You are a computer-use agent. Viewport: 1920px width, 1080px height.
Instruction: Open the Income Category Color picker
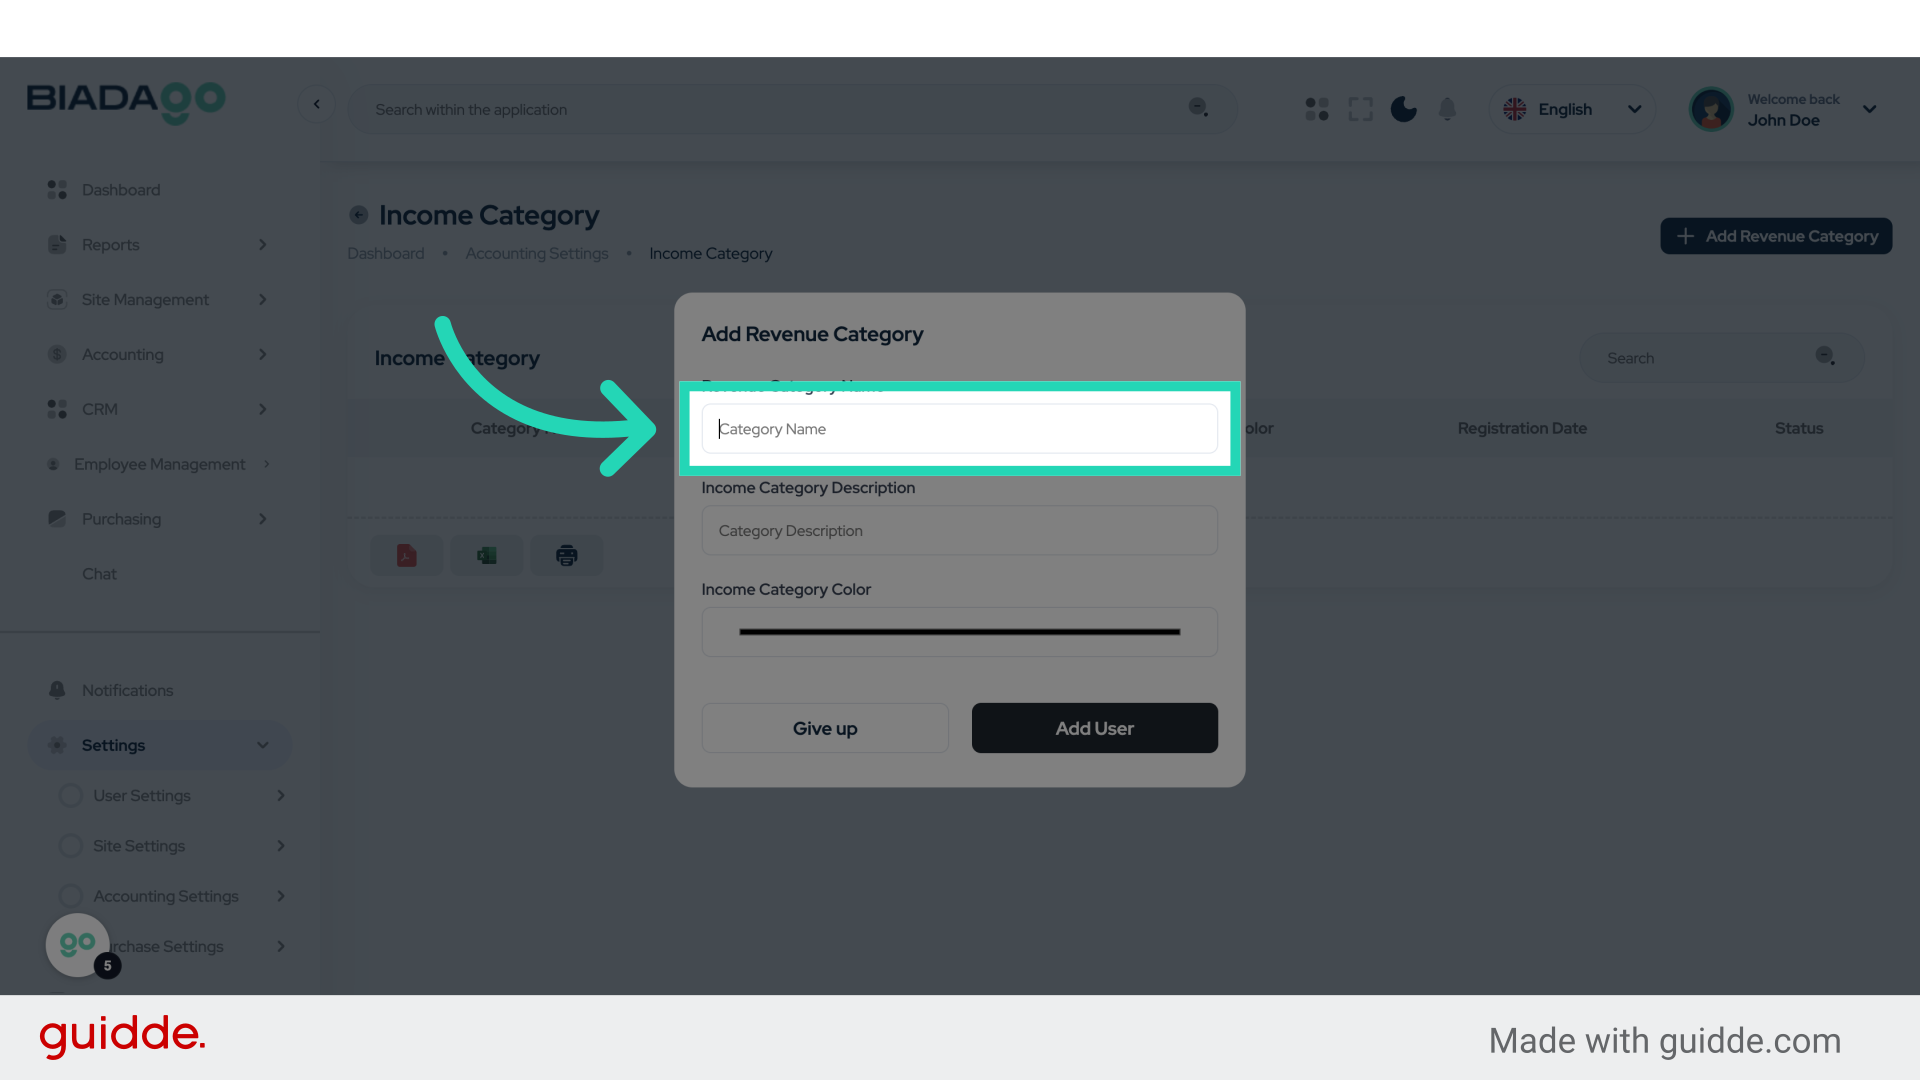coord(958,631)
